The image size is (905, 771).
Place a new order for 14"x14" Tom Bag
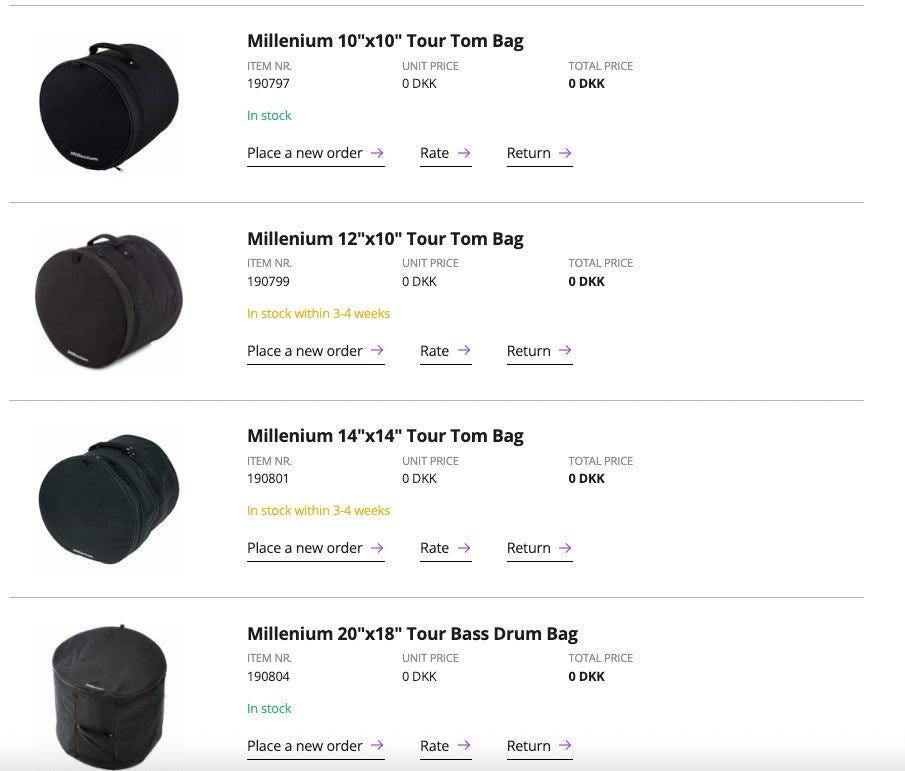click(315, 548)
